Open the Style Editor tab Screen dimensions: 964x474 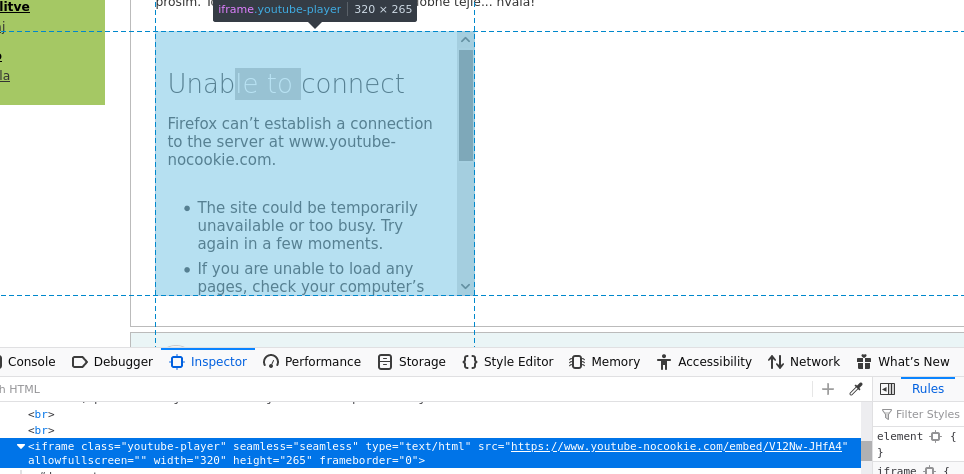[507, 362]
